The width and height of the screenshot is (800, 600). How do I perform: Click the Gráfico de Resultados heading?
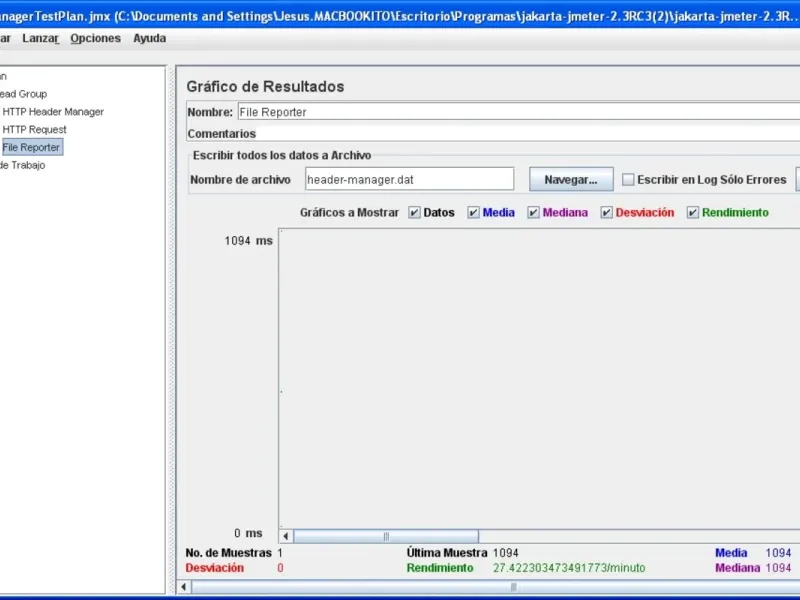[265, 86]
